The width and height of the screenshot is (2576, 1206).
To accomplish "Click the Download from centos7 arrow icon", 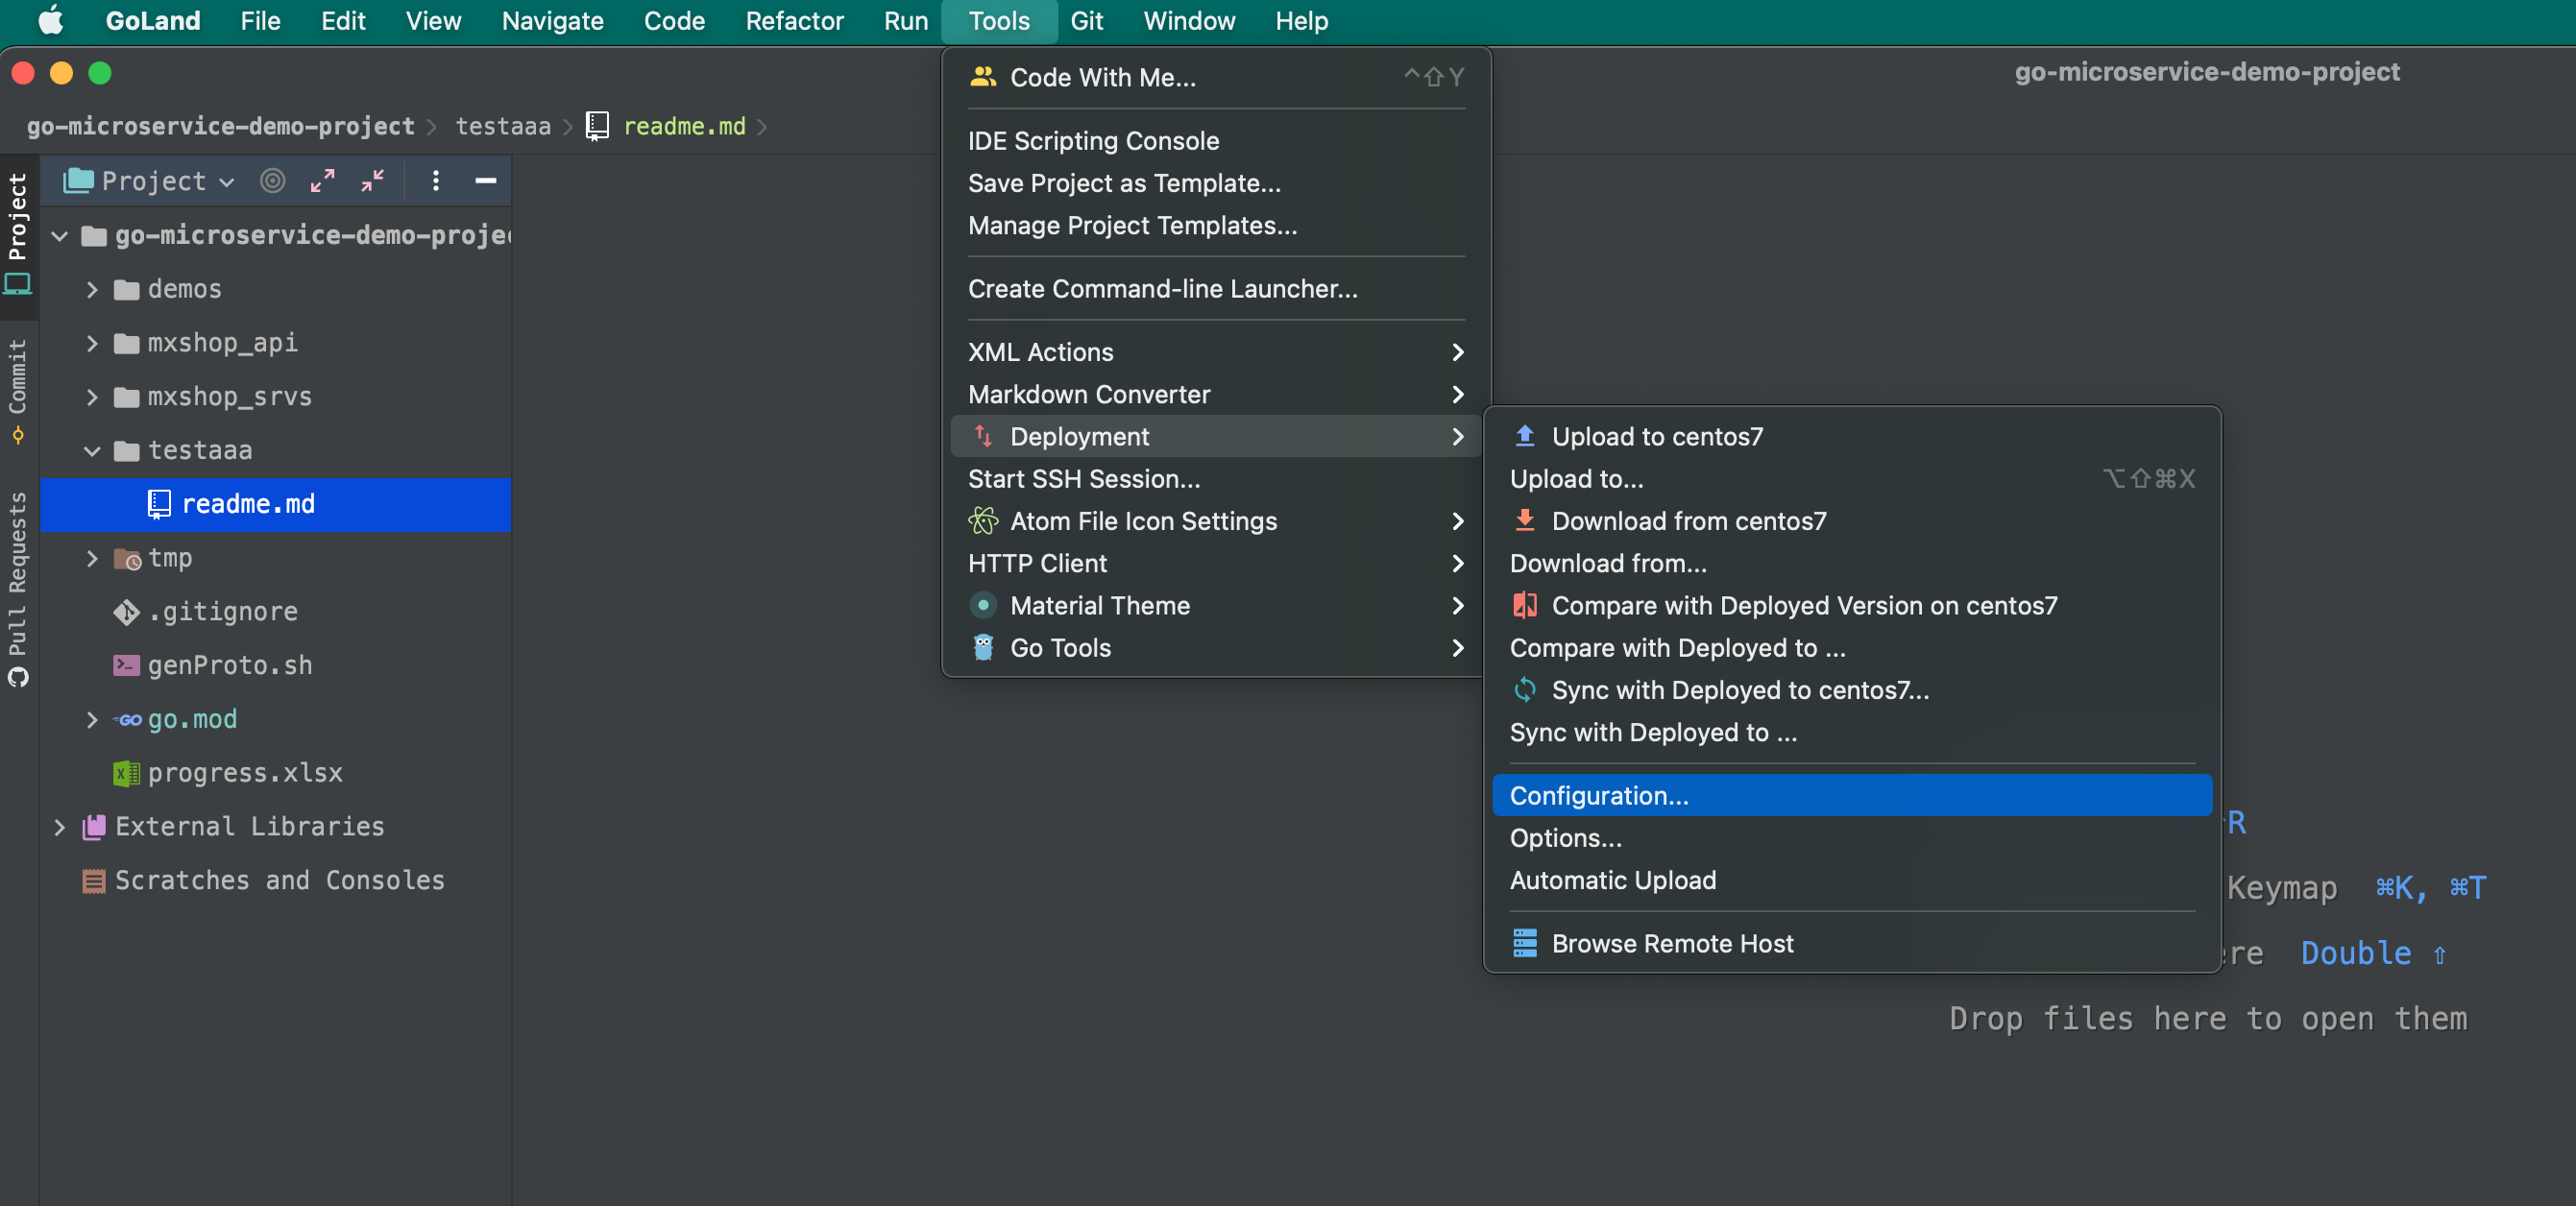I will [x=1524, y=521].
